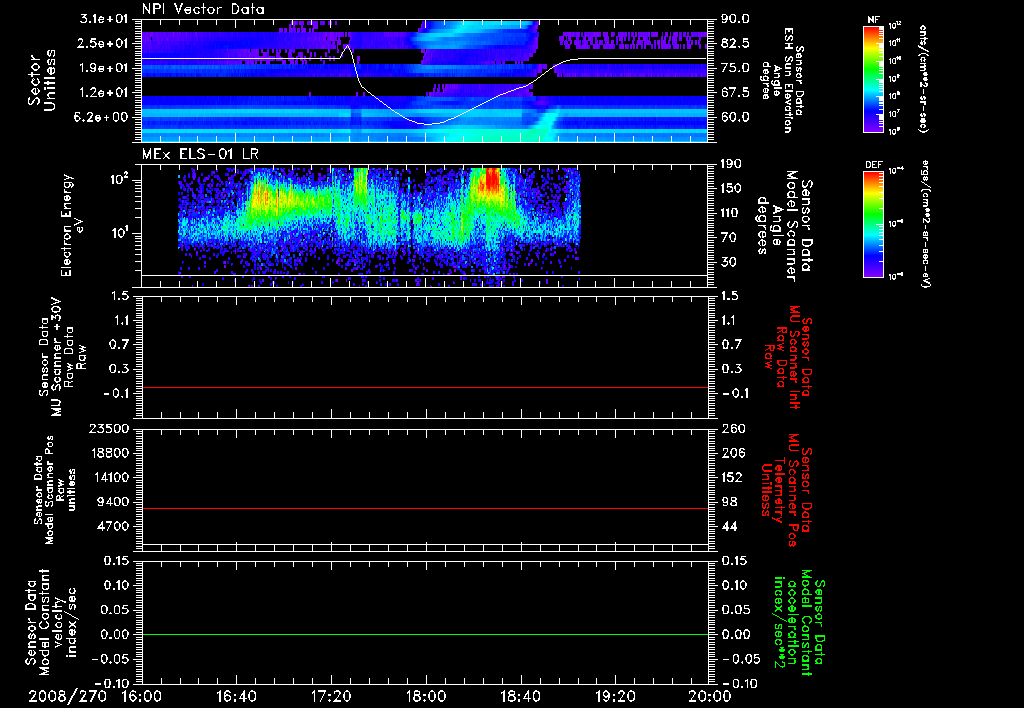The image size is (1024, 708).
Task: Click the 20:00 time axis label
Action: 710,696
